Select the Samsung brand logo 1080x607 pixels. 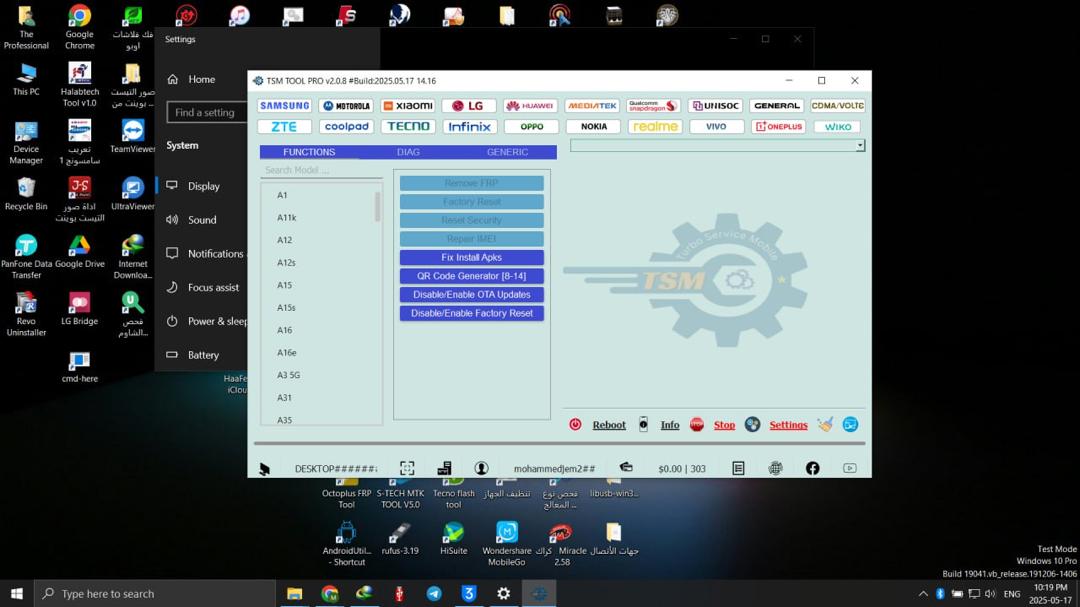click(284, 105)
